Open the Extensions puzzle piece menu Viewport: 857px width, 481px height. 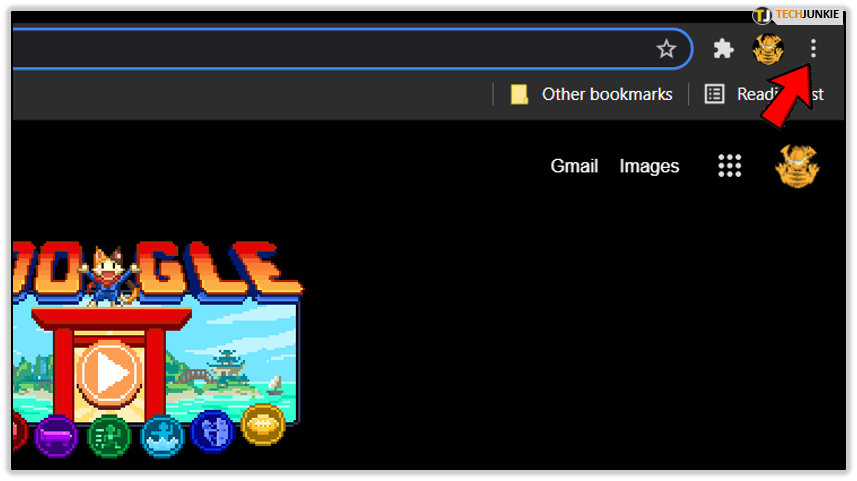point(723,49)
